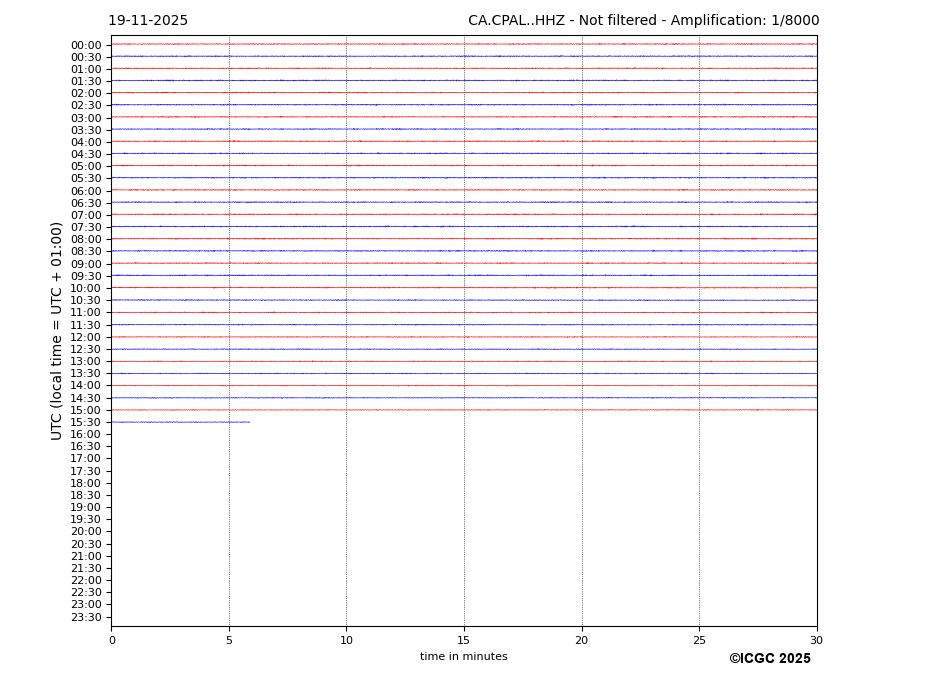Viewport: 927px width, 696px height.
Task: Click the right end of the partial 15:30 trace
Action: pos(249,422)
